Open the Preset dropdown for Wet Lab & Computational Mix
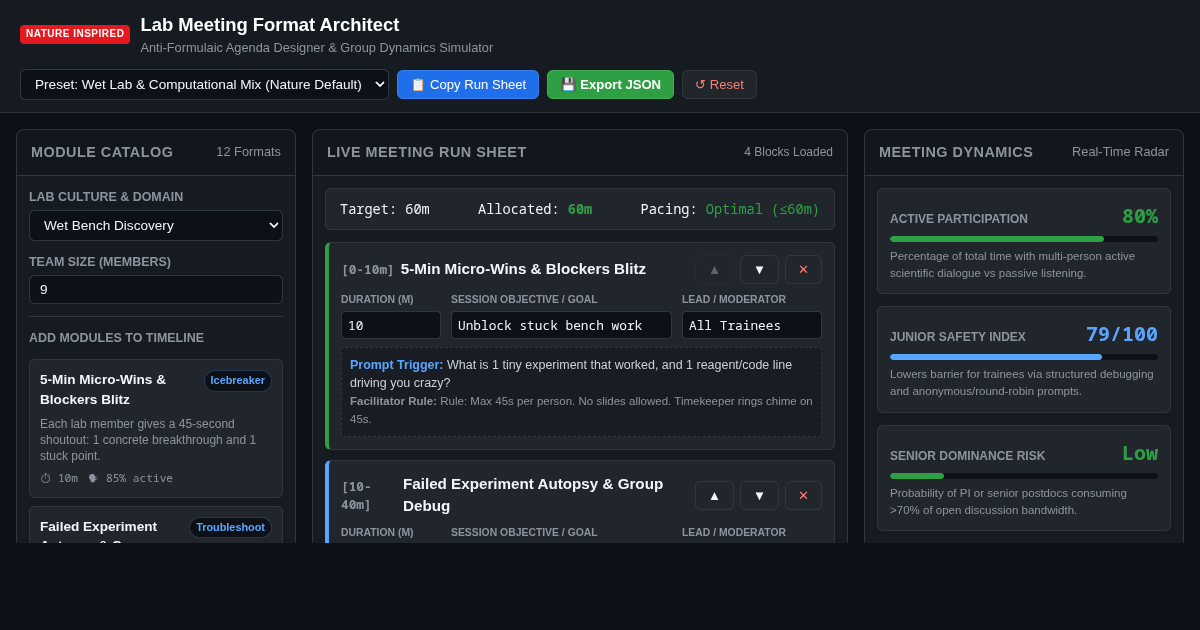Screen dimensions: 1200x630 (x=204, y=84)
